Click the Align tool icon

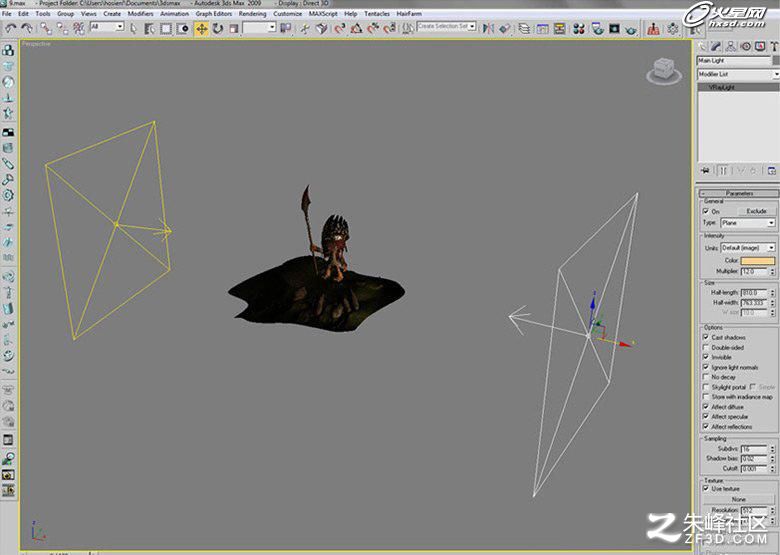[504, 28]
